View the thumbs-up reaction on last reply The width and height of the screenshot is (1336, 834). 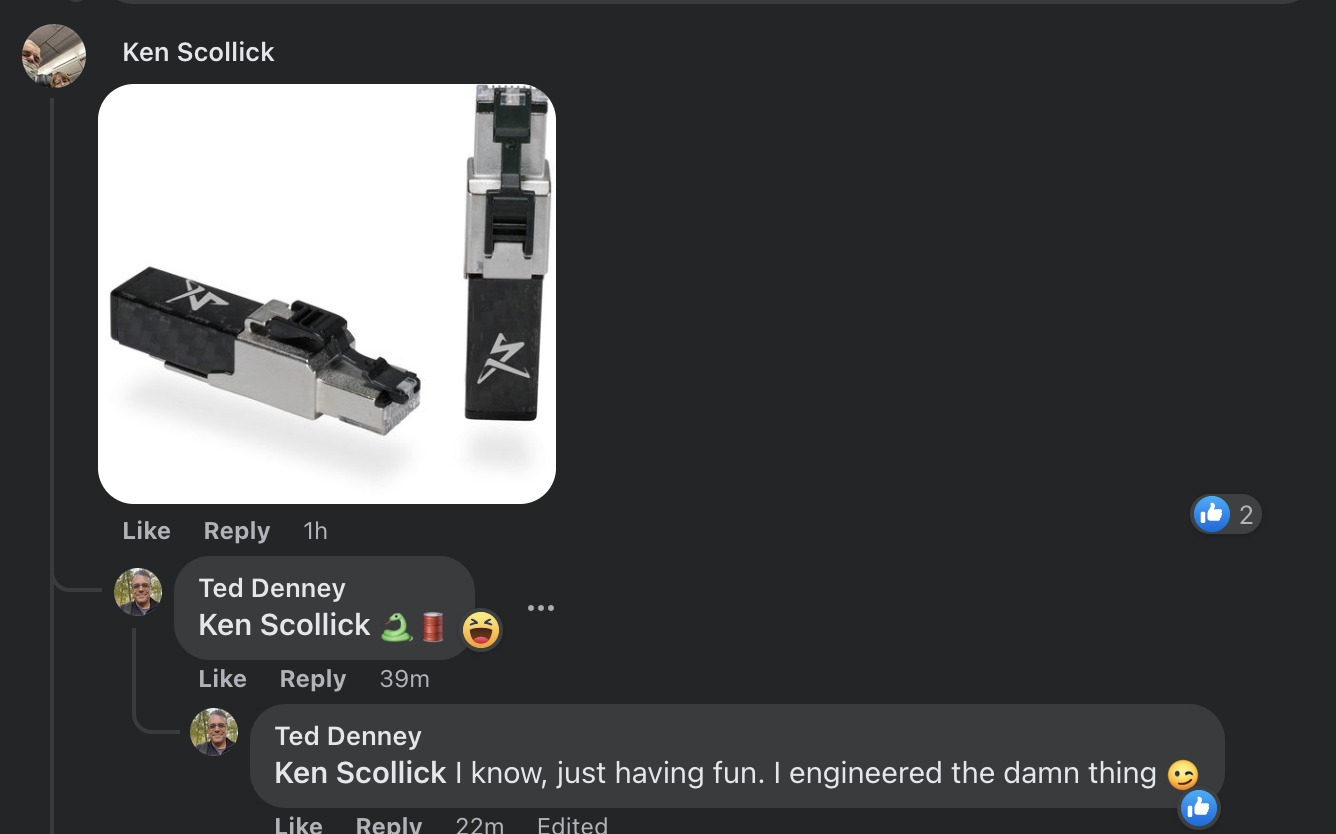click(1198, 807)
